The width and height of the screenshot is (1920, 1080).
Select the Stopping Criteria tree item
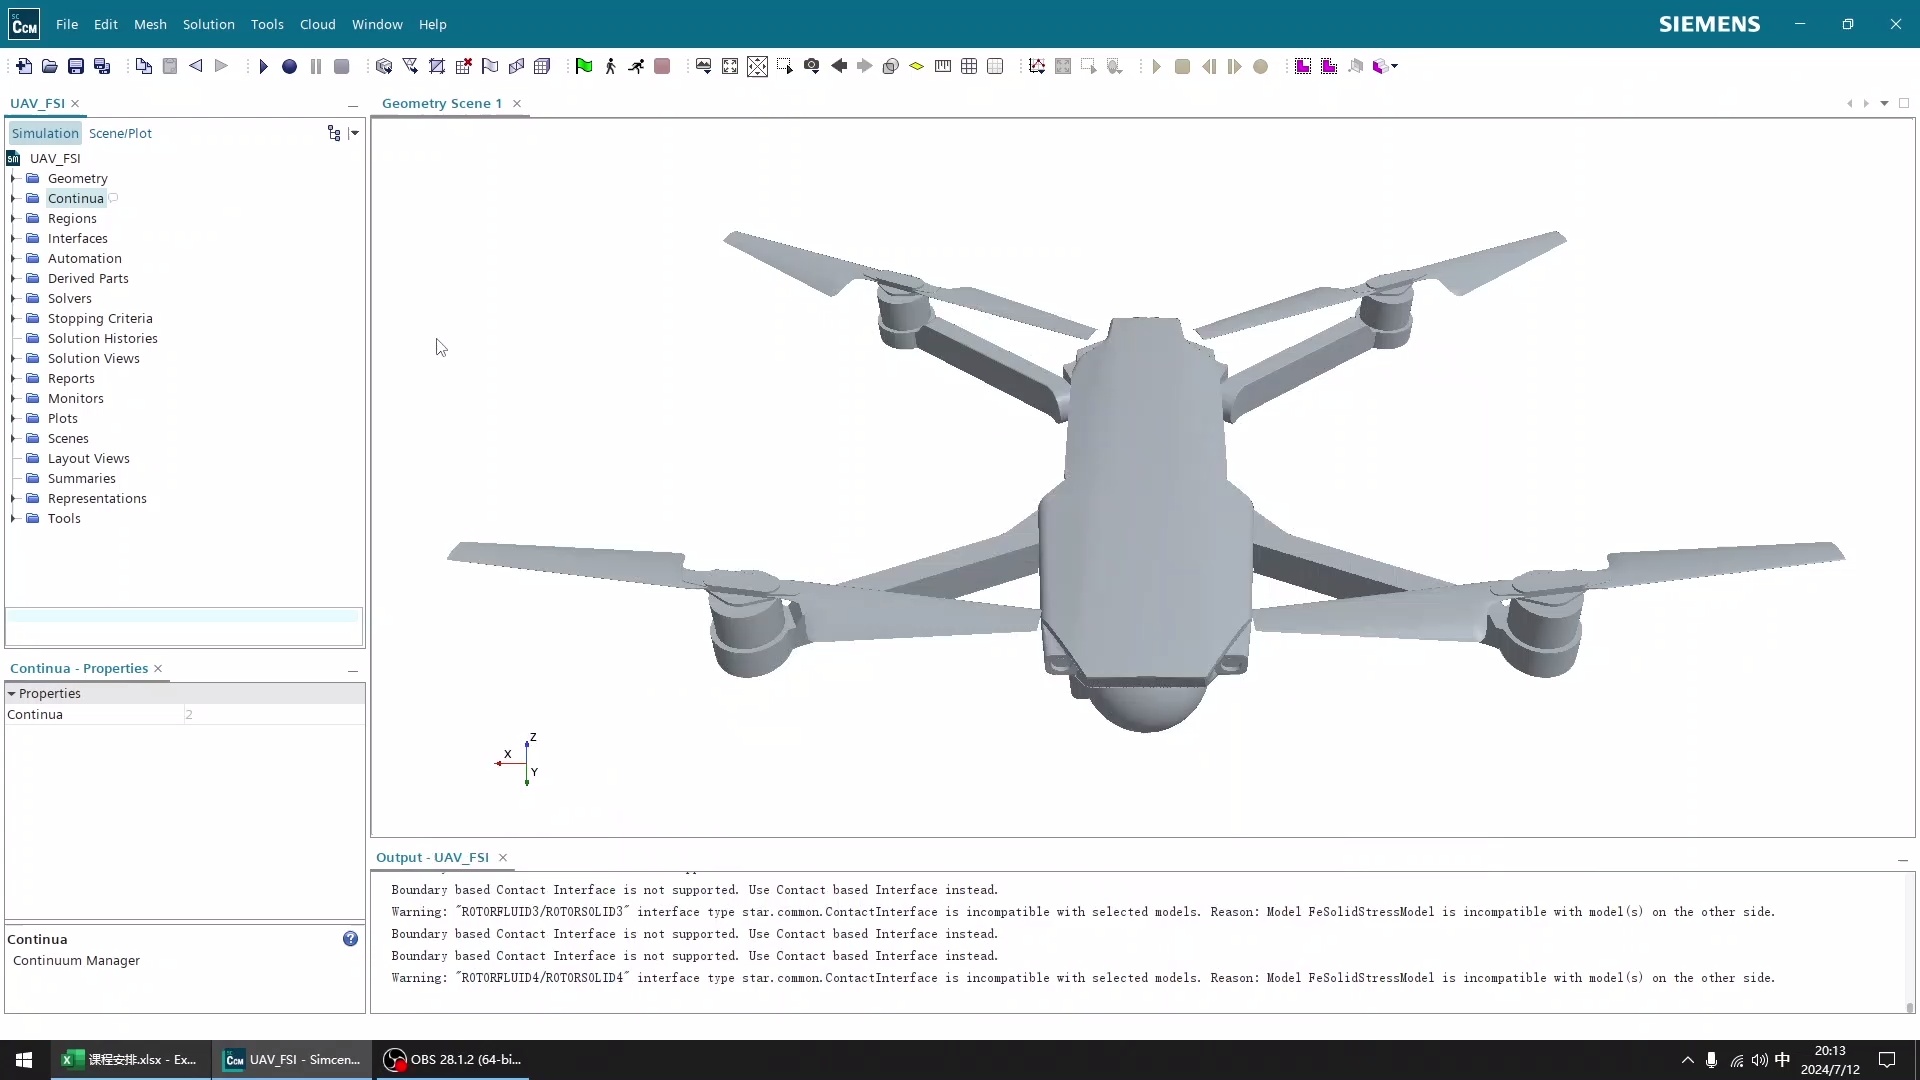tap(100, 318)
